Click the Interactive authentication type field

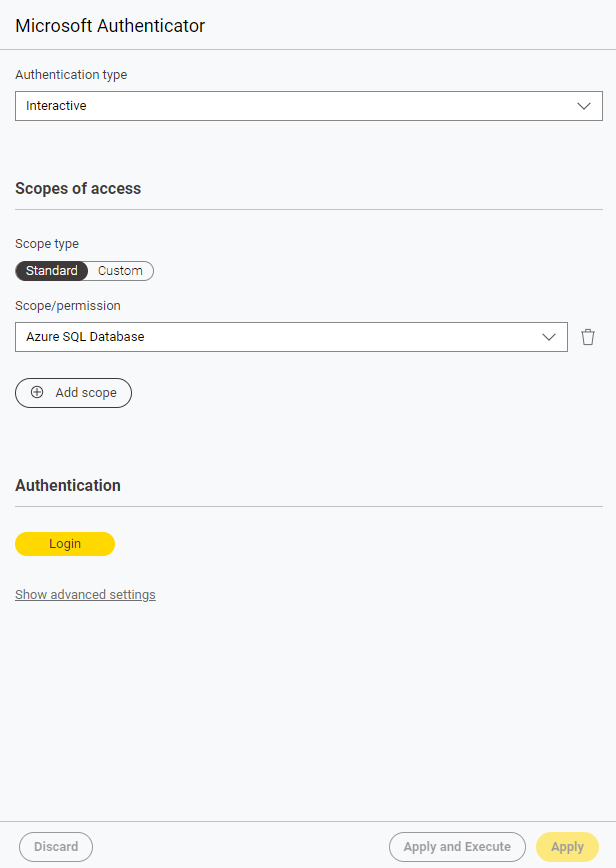290,106
